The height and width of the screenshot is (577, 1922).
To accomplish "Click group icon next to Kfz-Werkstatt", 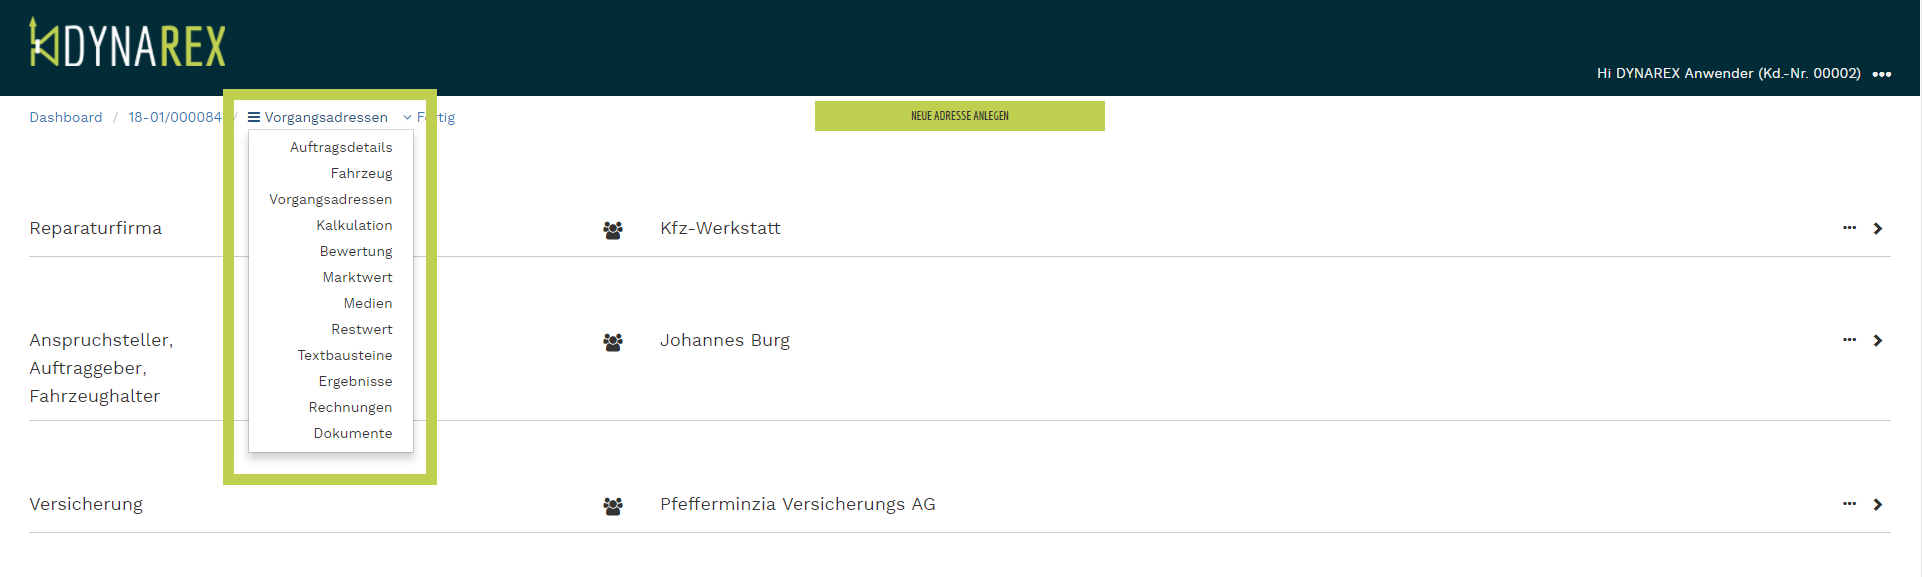I will tap(613, 230).
